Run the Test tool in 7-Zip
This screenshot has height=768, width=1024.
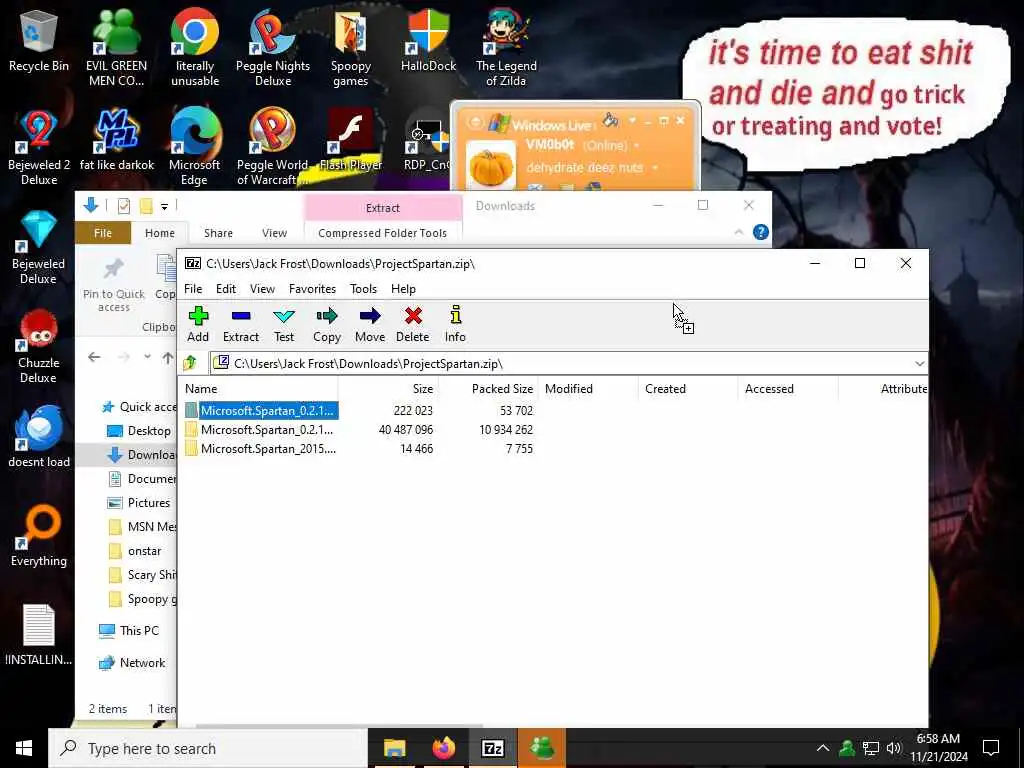283,325
